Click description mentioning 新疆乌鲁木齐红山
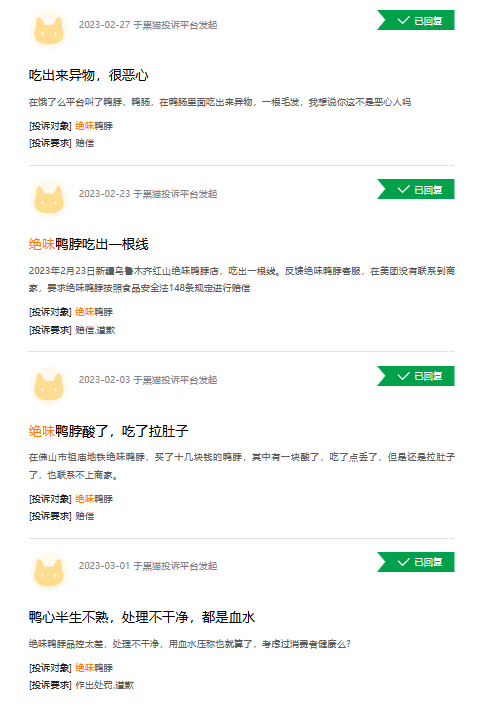This screenshot has height=706, width=493. coord(242,280)
